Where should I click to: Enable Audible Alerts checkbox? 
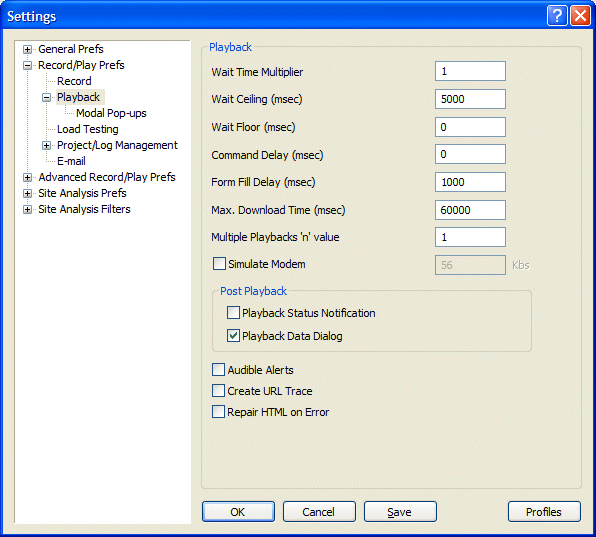[219, 370]
